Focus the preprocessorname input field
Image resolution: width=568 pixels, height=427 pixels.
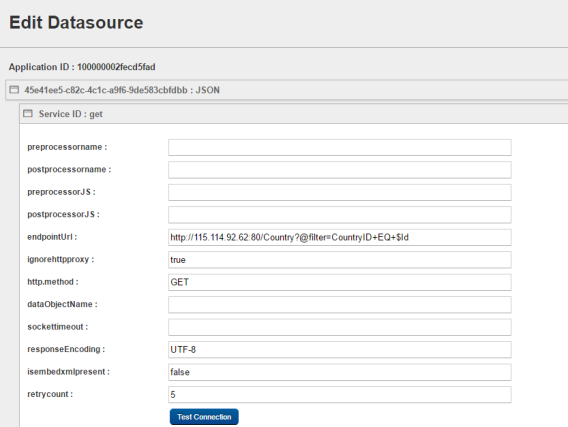coord(340,147)
